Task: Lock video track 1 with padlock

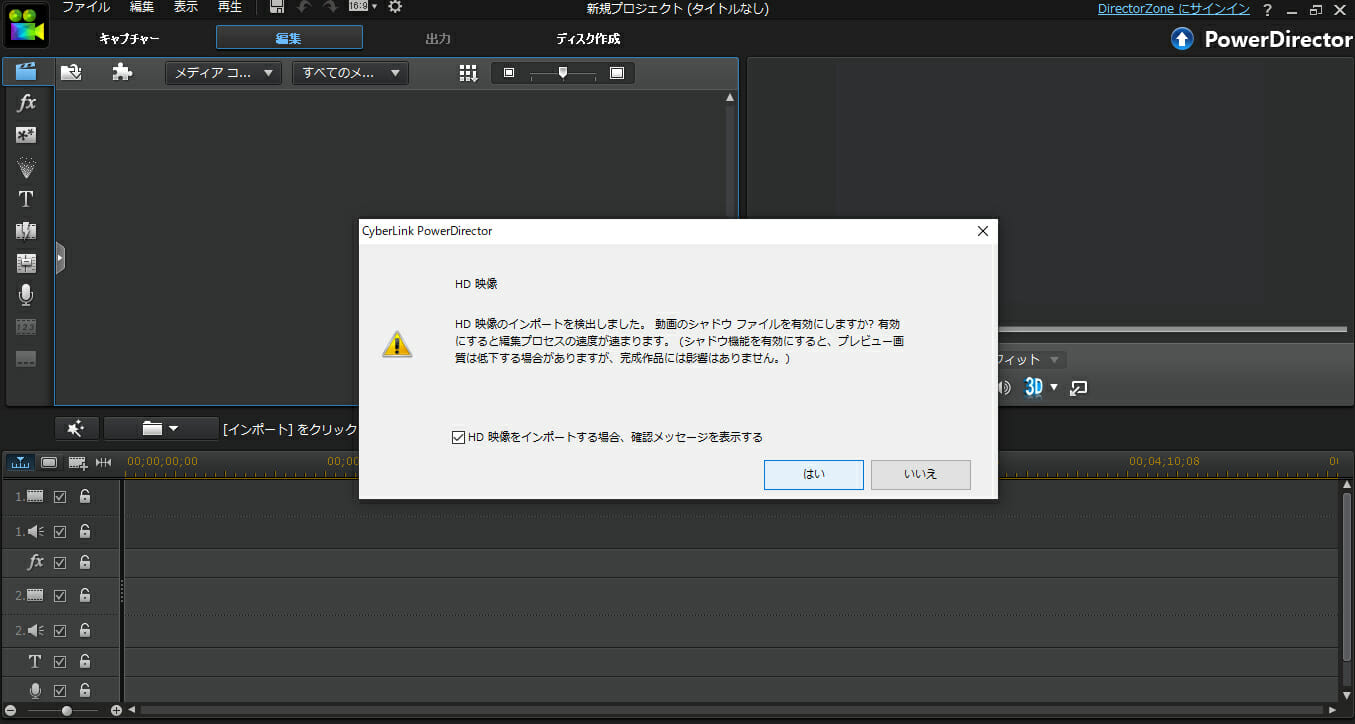Action: (x=85, y=496)
